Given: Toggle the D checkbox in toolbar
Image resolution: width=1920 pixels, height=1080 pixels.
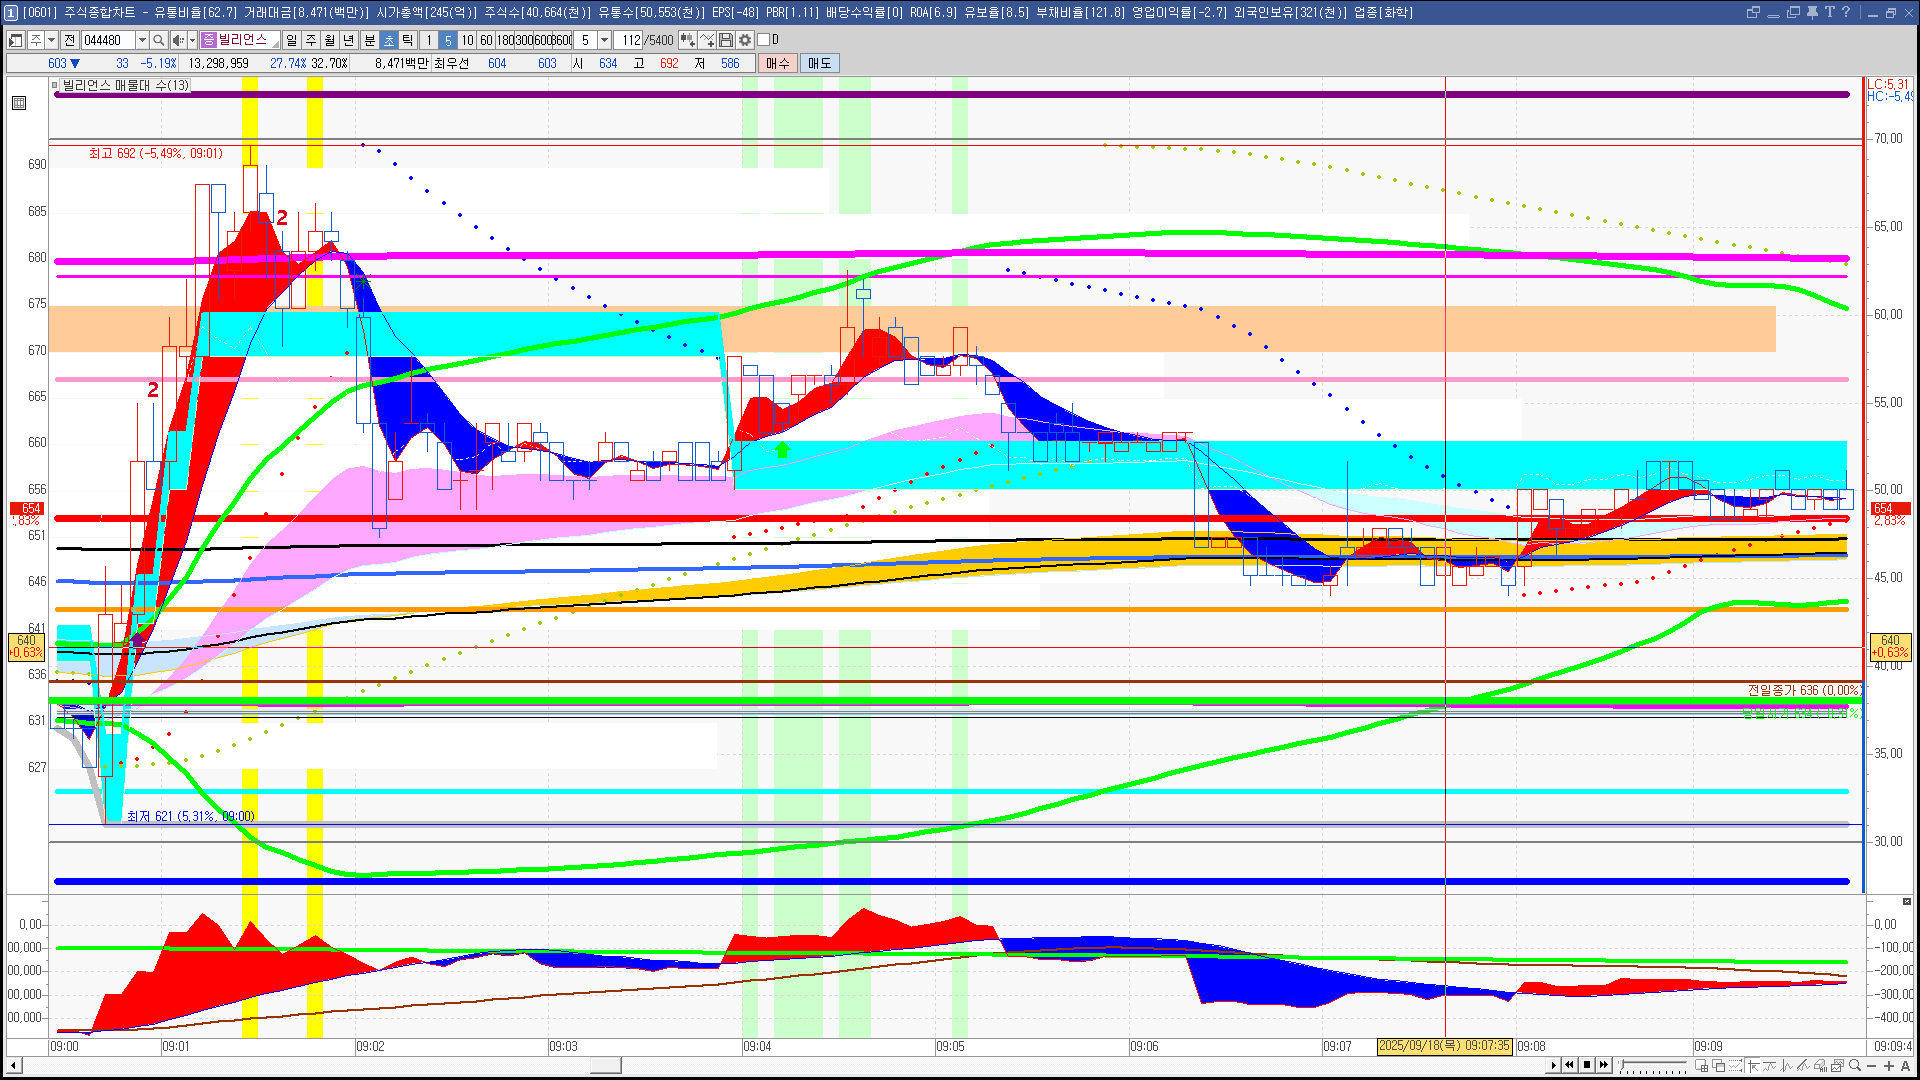Looking at the screenshot, I should [x=763, y=40].
